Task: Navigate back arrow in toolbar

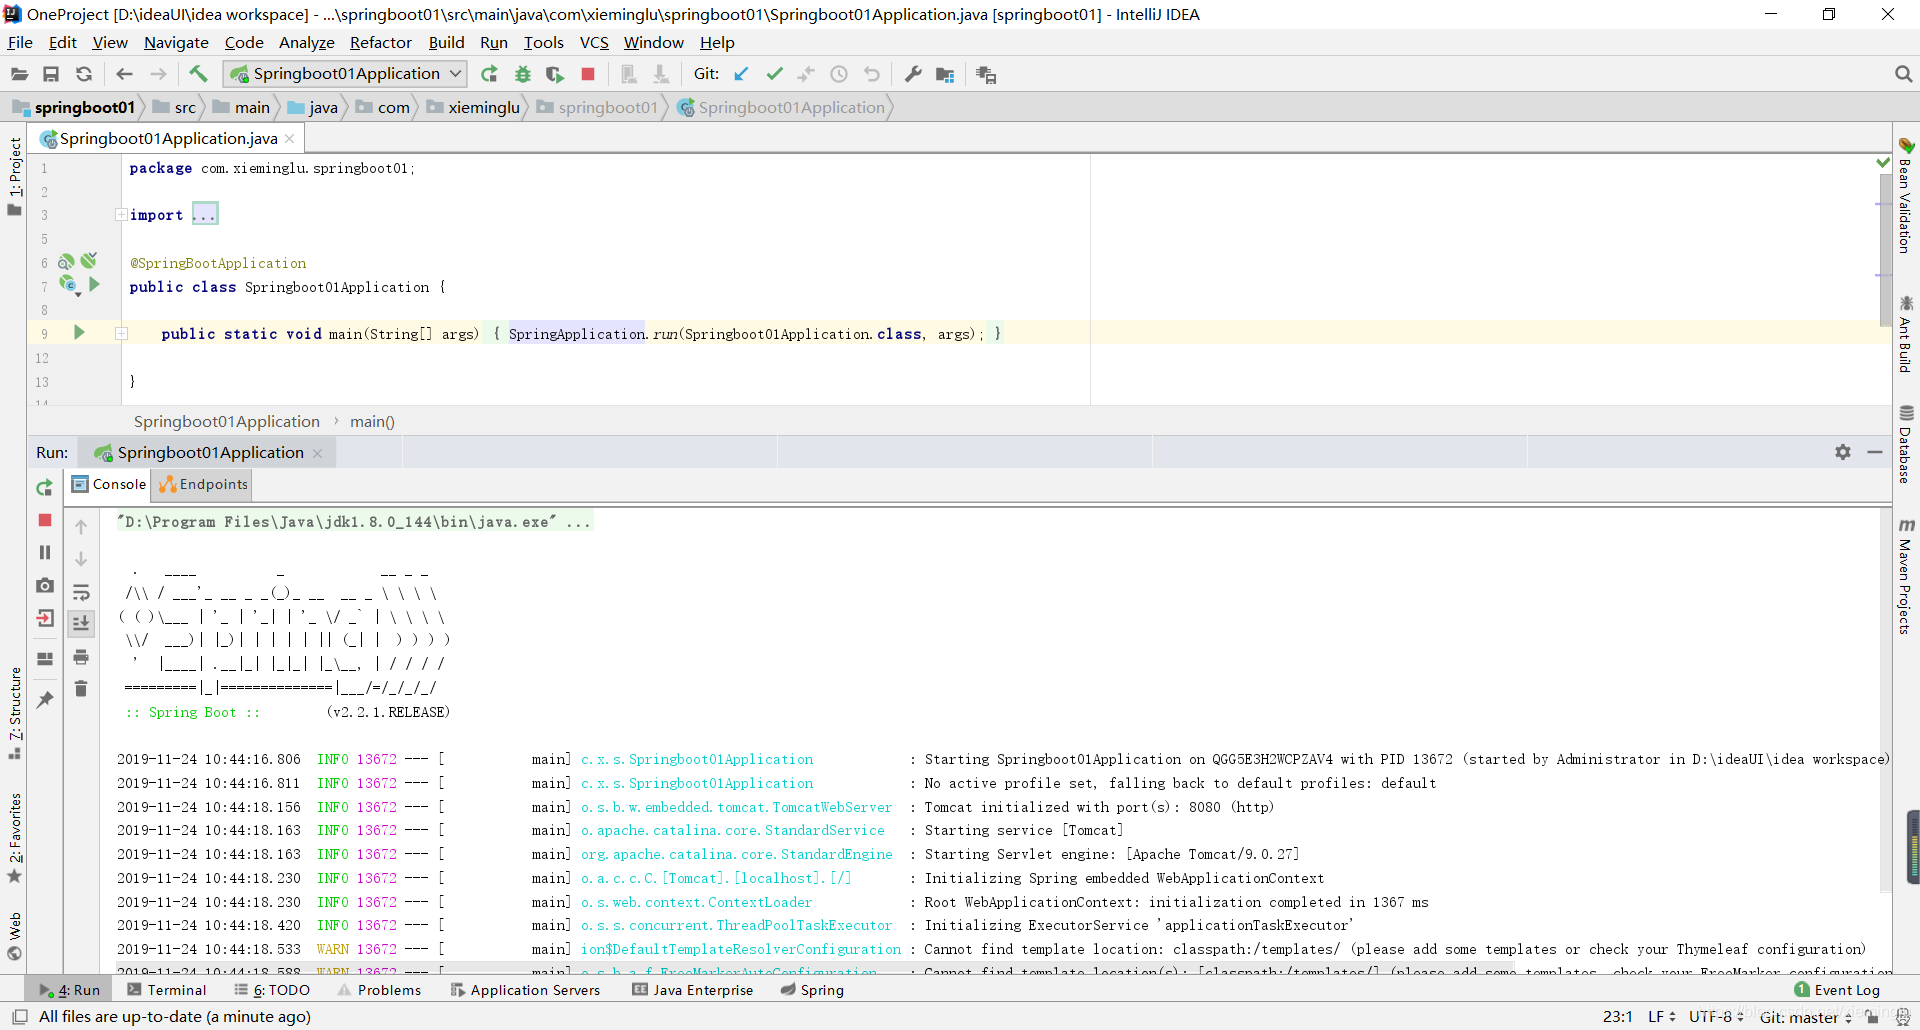Action: point(124,74)
